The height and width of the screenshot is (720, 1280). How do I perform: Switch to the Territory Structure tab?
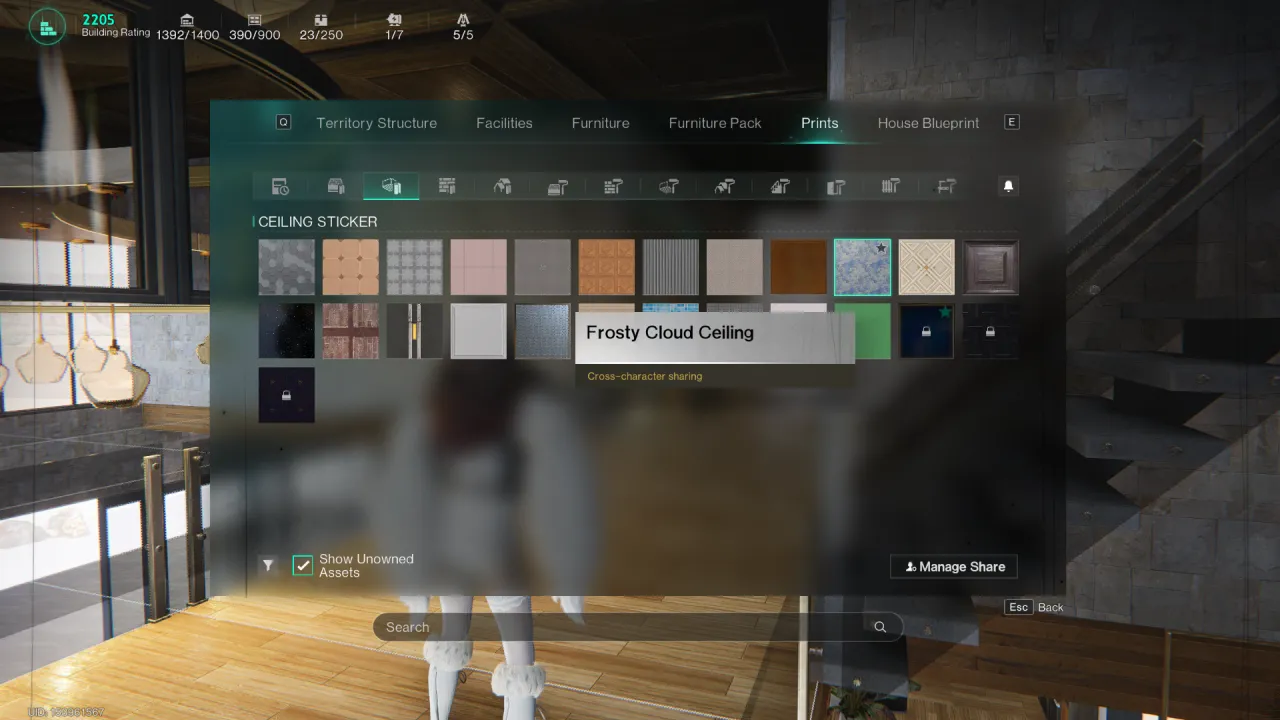(x=377, y=123)
